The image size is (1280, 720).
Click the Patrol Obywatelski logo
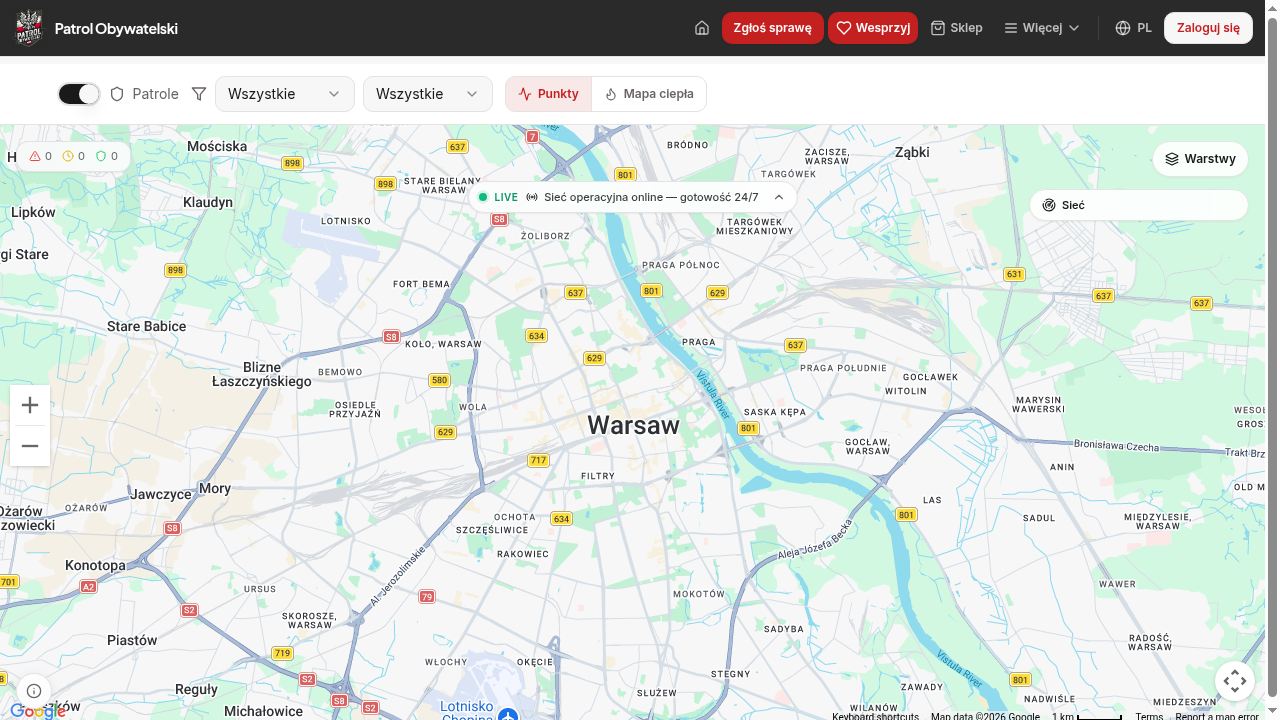click(29, 28)
